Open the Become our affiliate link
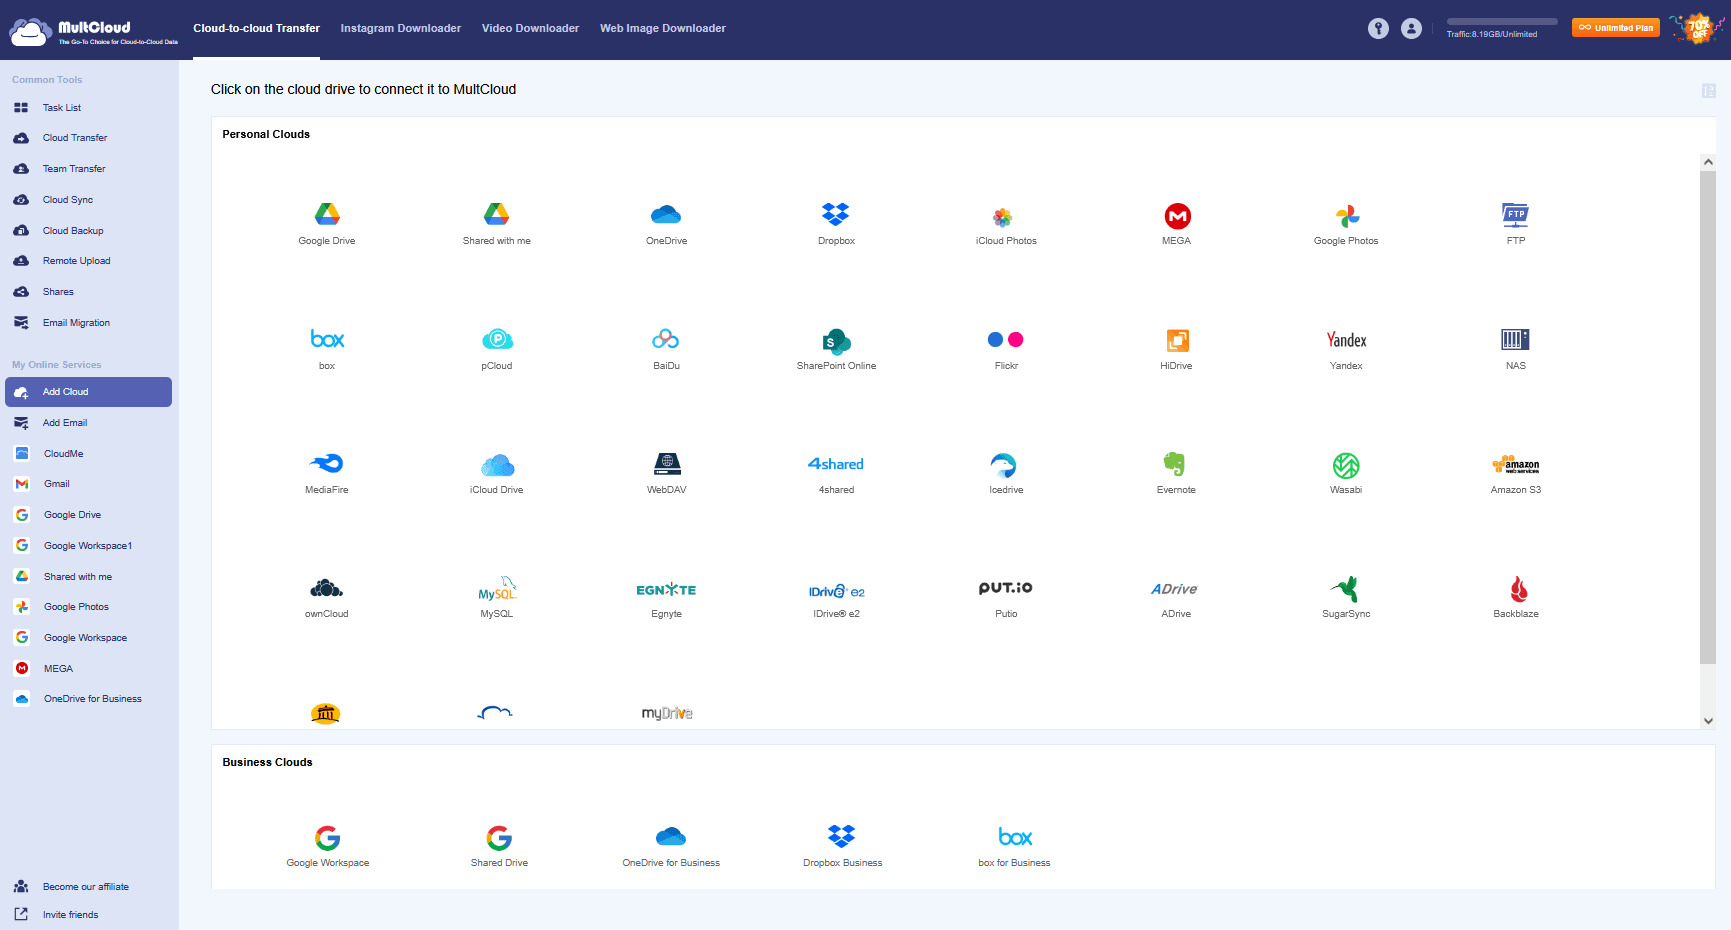The width and height of the screenshot is (1731, 930). 85,887
